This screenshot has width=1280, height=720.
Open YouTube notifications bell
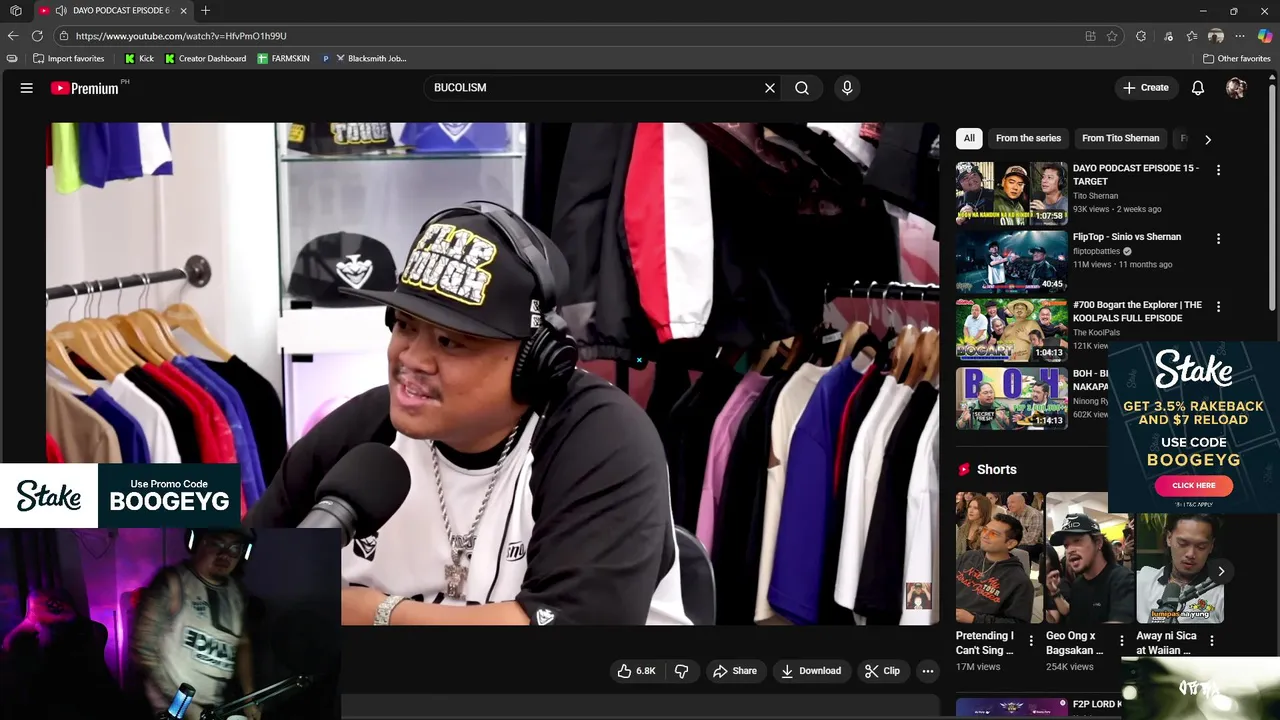click(1198, 88)
